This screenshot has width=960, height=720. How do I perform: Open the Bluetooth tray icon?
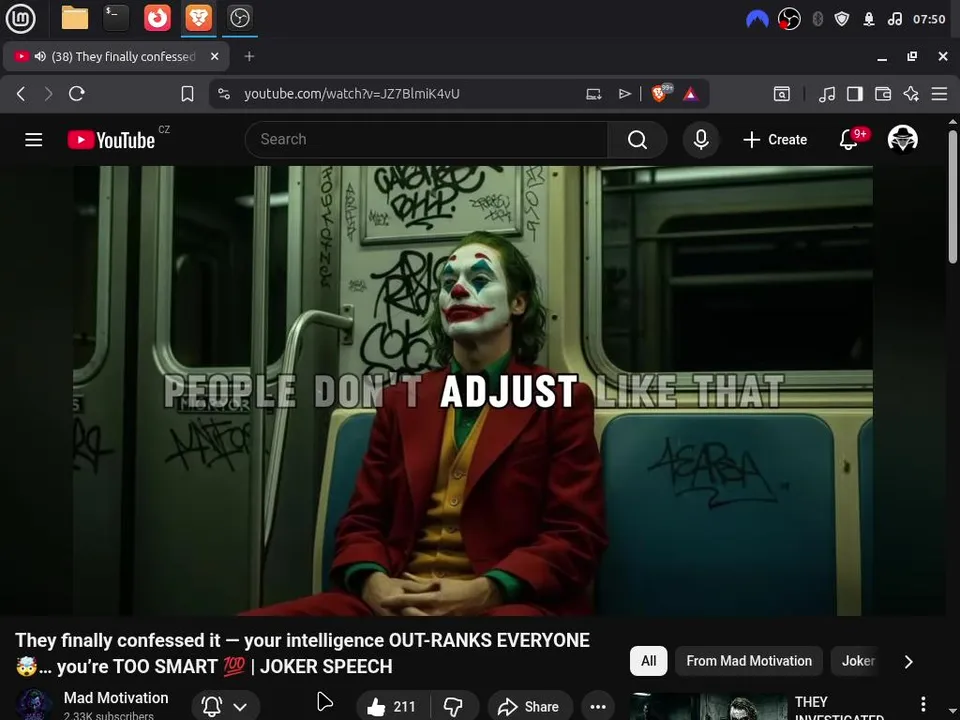pyautogui.click(x=817, y=19)
